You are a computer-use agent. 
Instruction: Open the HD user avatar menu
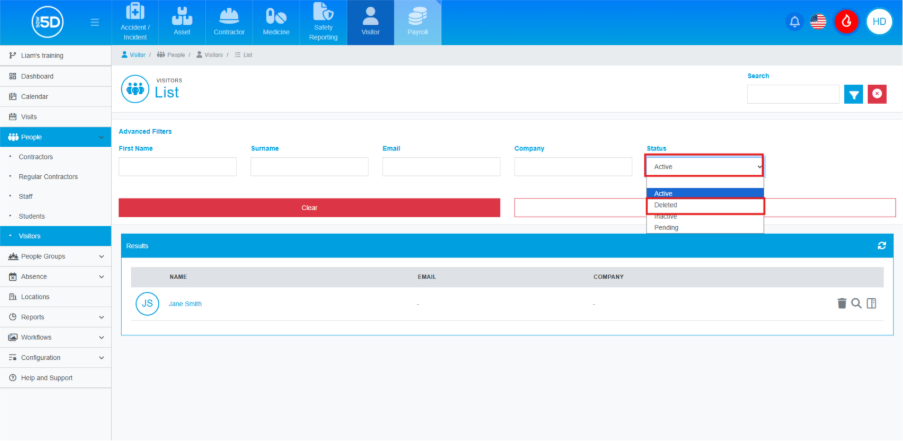point(879,22)
